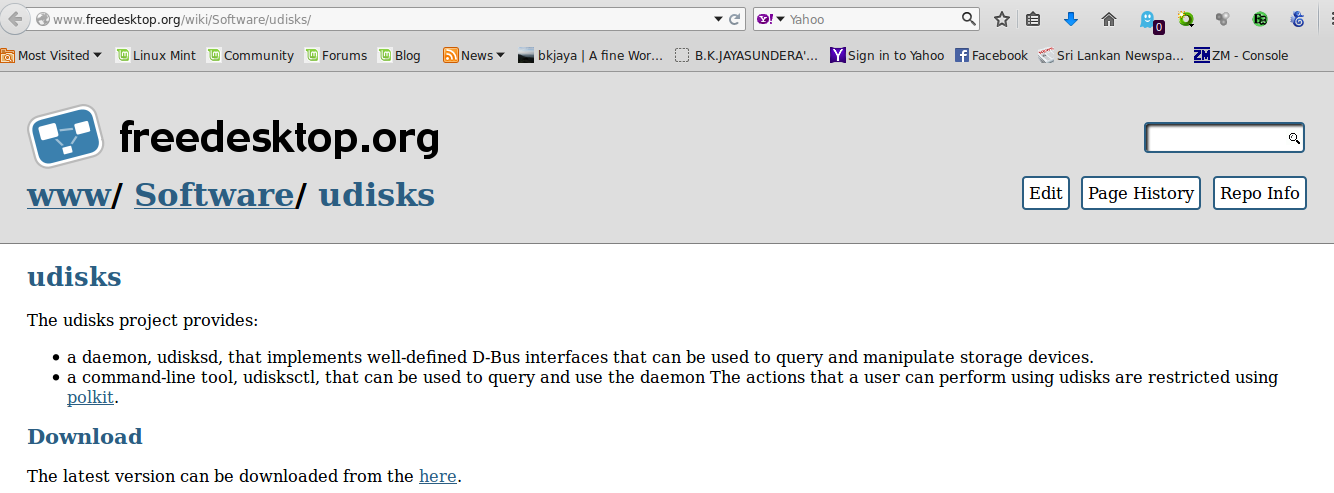Open the Facebook bookmark
Viewport: 1334px width, 493px height.
tap(991, 56)
